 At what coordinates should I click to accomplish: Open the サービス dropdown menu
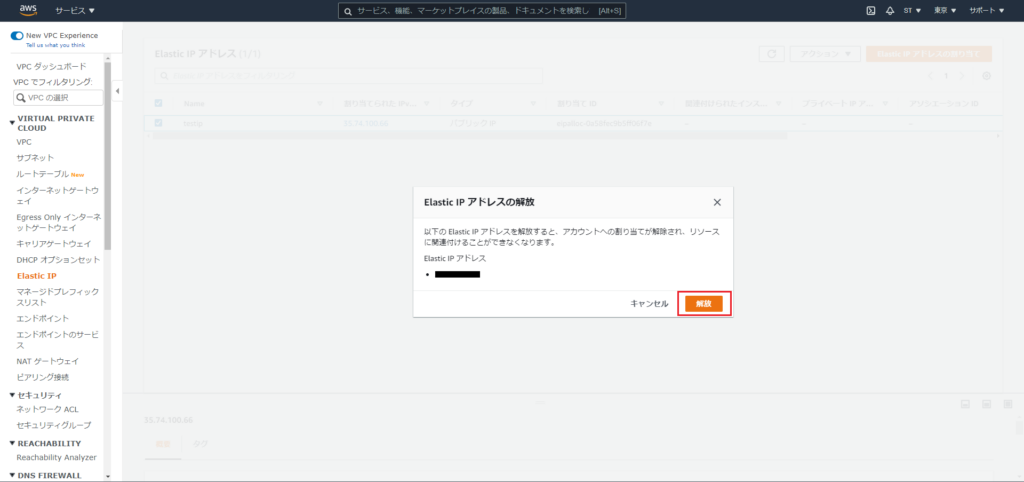click(x=75, y=10)
